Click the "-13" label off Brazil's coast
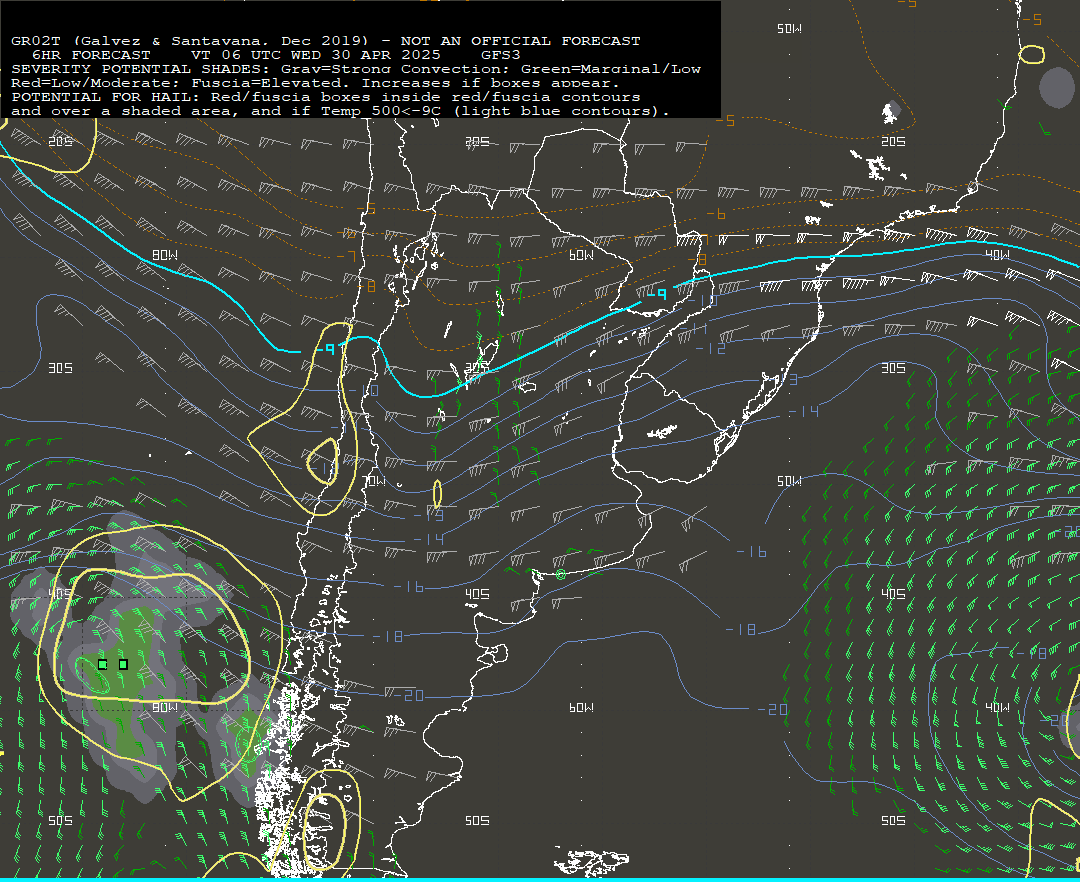 [x=783, y=379]
